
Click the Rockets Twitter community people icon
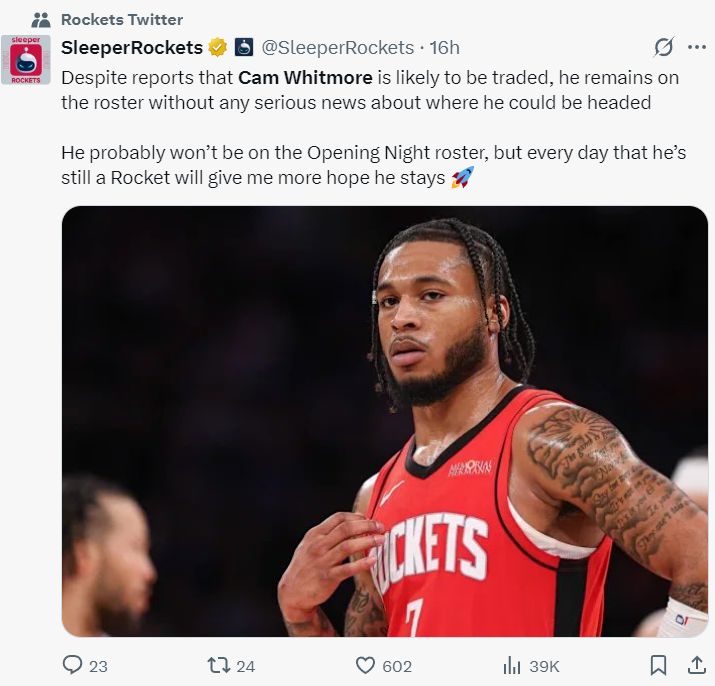(x=41, y=20)
